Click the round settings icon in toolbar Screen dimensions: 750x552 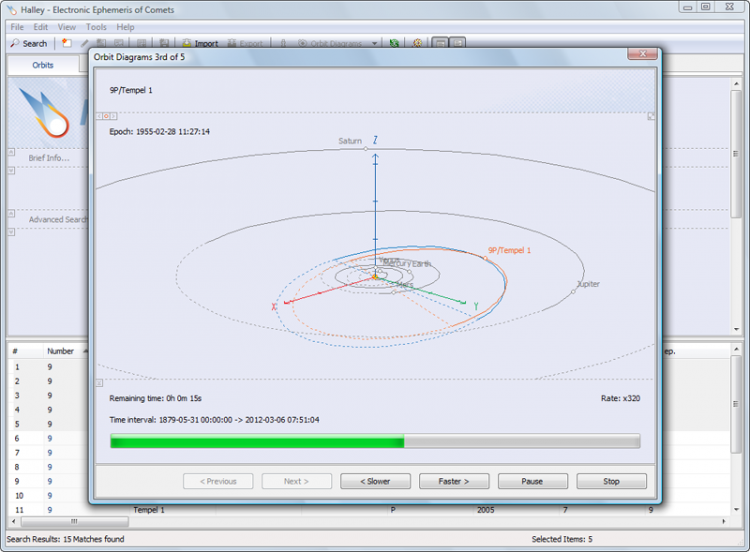pyautogui.click(x=417, y=43)
